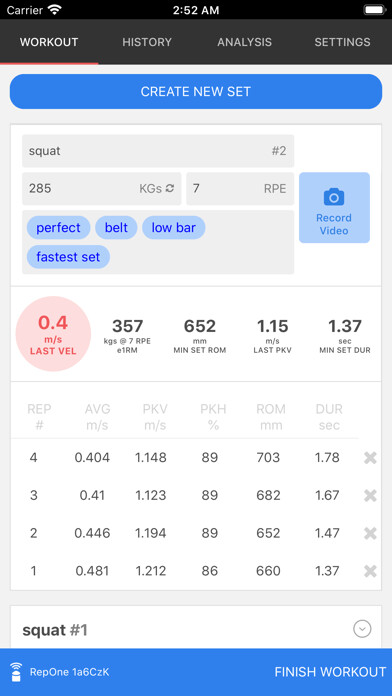
Task: Remove rep 1 with the X icon
Action: (370, 571)
